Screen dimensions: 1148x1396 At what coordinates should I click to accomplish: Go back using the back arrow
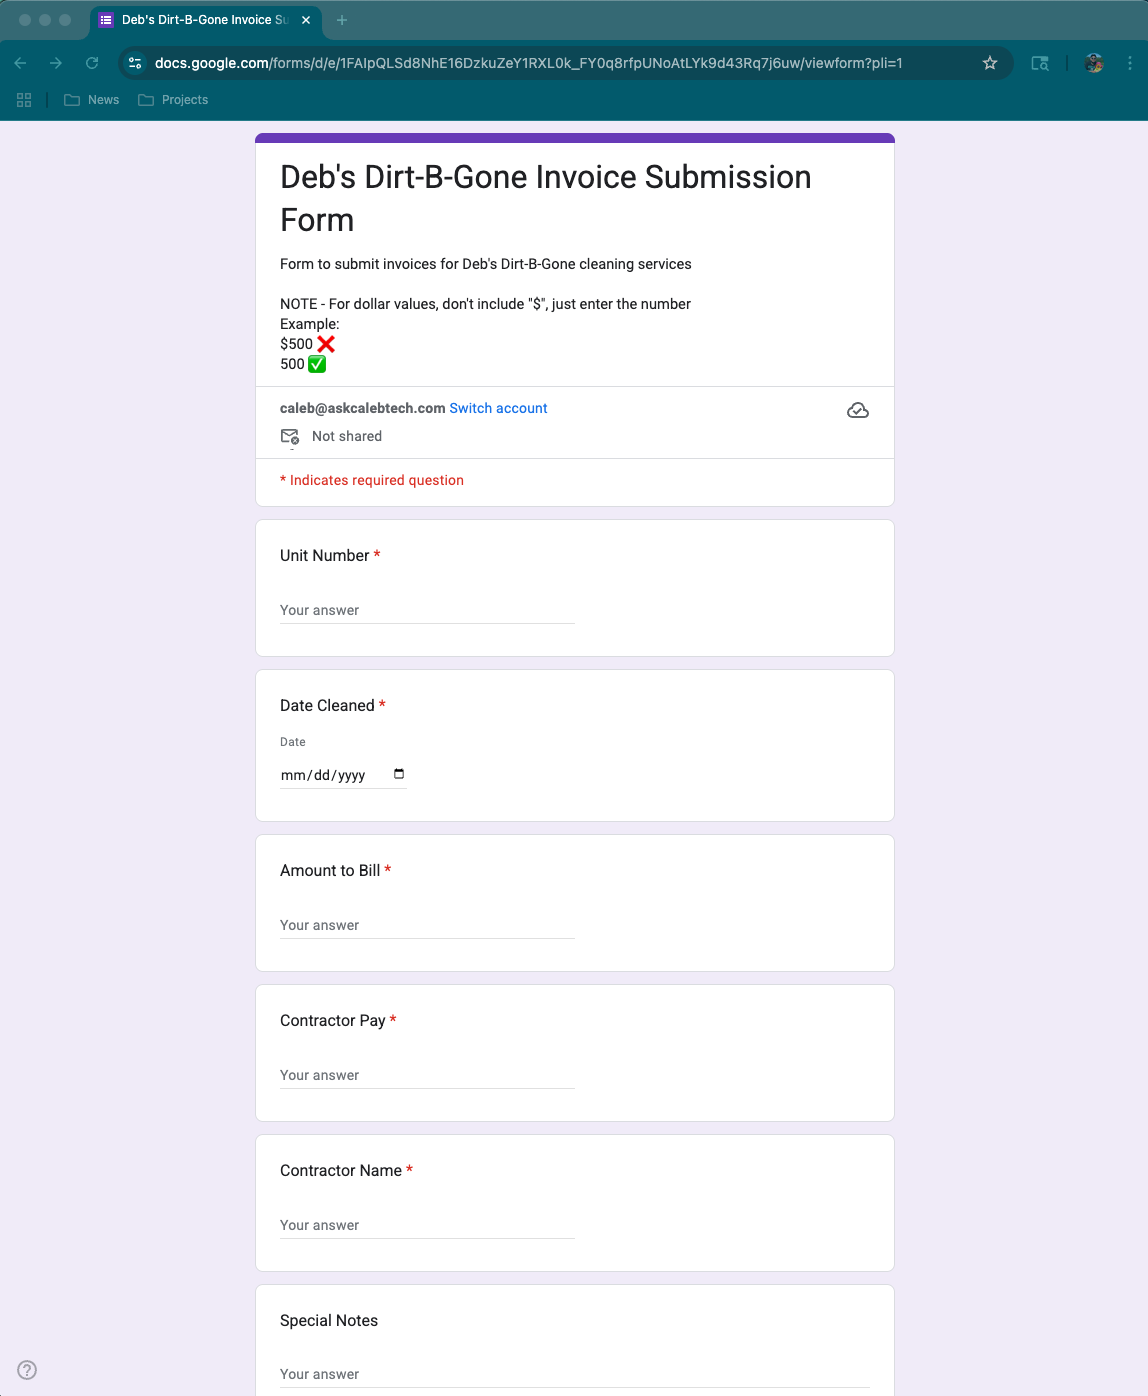tap(20, 63)
